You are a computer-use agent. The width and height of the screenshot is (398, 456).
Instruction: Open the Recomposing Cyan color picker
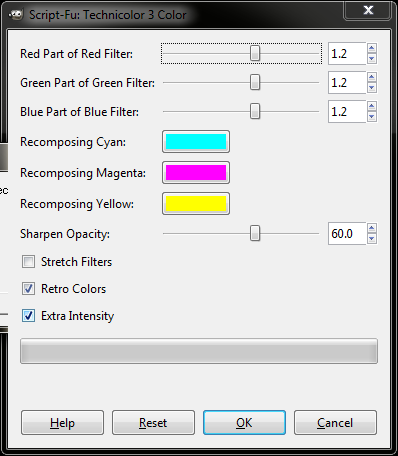click(x=196, y=142)
